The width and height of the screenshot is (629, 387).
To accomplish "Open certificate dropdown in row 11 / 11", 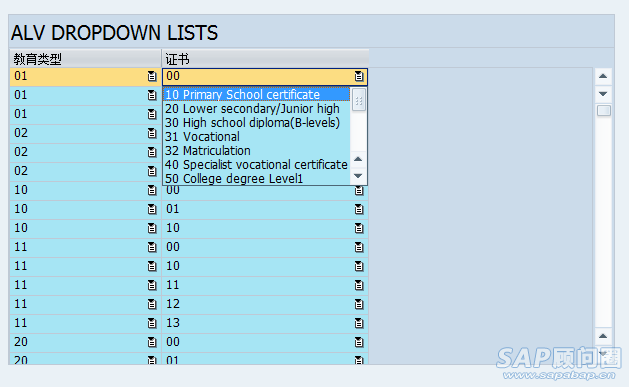I will point(359,285).
